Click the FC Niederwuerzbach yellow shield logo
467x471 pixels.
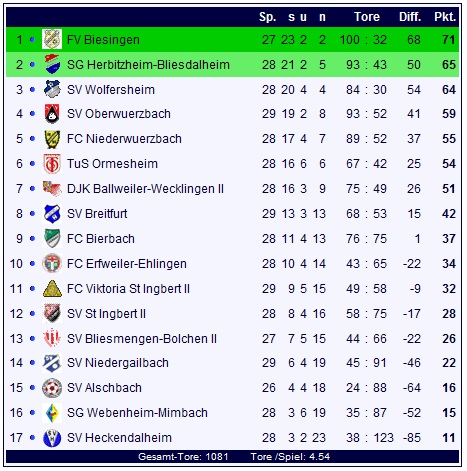pyautogui.click(x=52, y=139)
